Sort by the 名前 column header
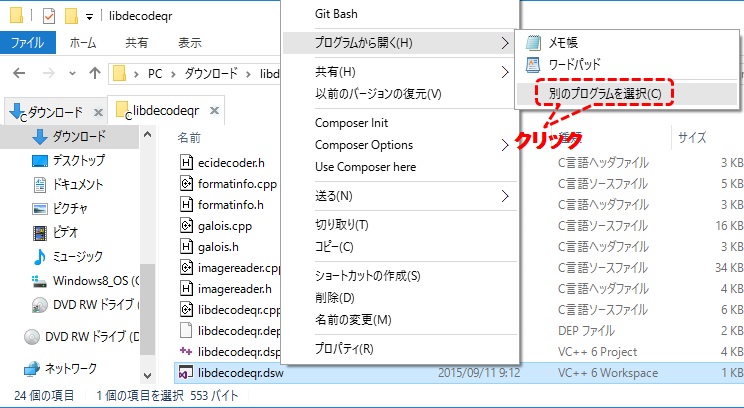The height and width of the screenshot is (408, 744). 188,137
